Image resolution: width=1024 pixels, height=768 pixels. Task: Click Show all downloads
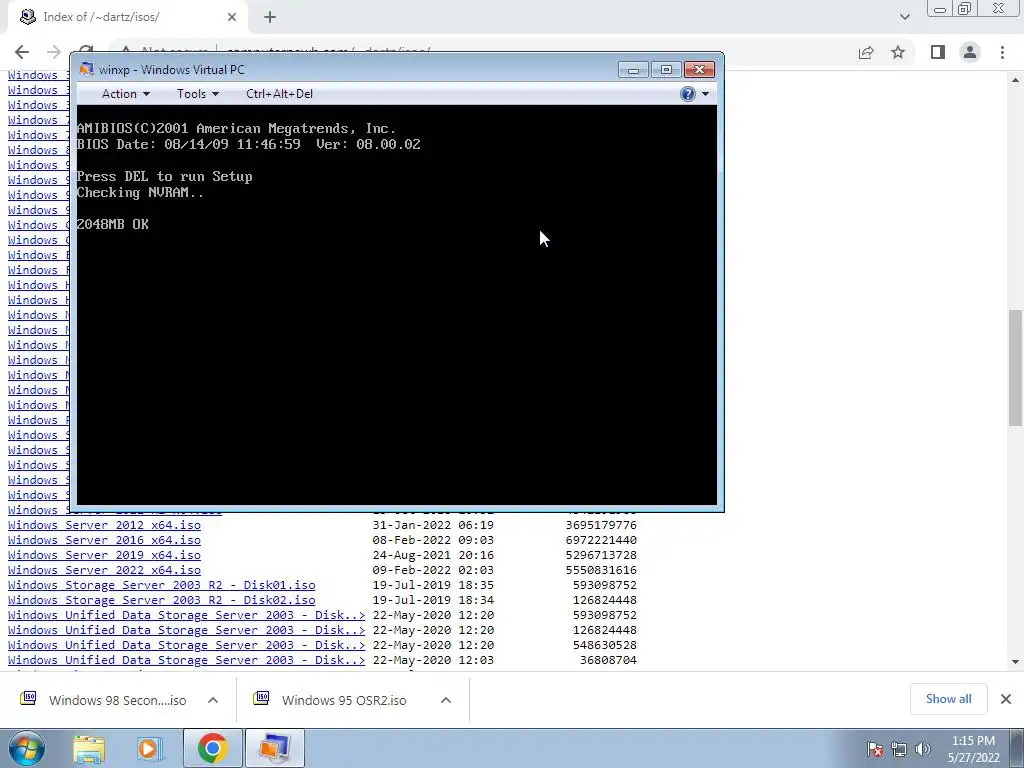pyautogui.click(x=948, y=699)
